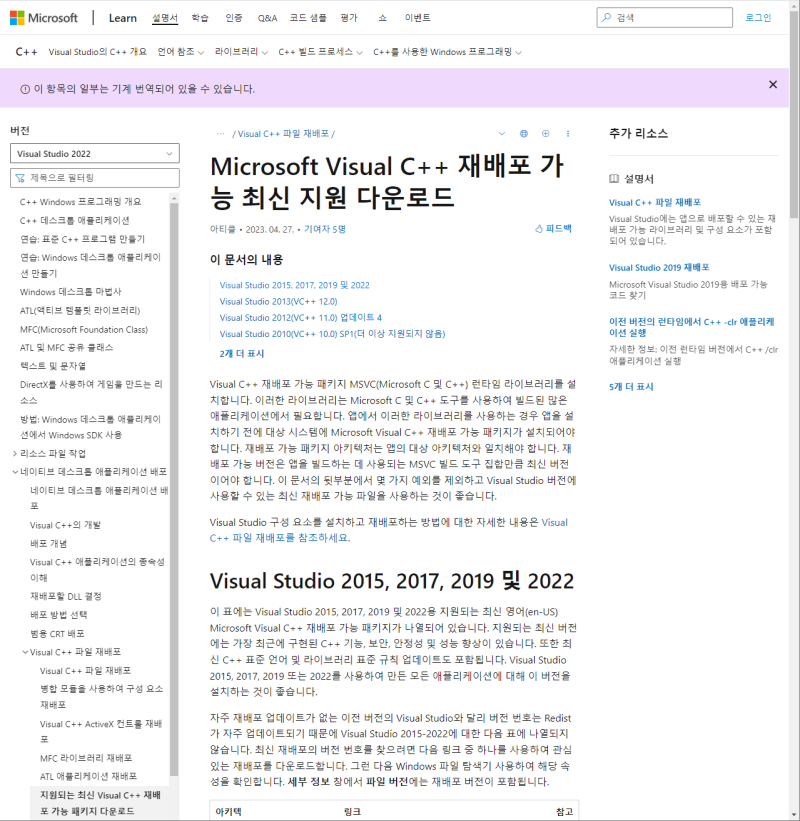Open ATL 및 MFC 공유 클래스 in sidebar
Image resolution: width=800 pixels, height=821 pixels.
(66, 348)
